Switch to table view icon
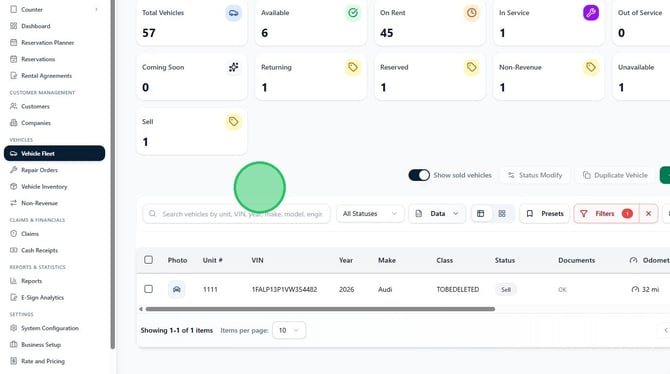Image resolution: width=670 pixels, height=374 pixels. click(481, 214)
